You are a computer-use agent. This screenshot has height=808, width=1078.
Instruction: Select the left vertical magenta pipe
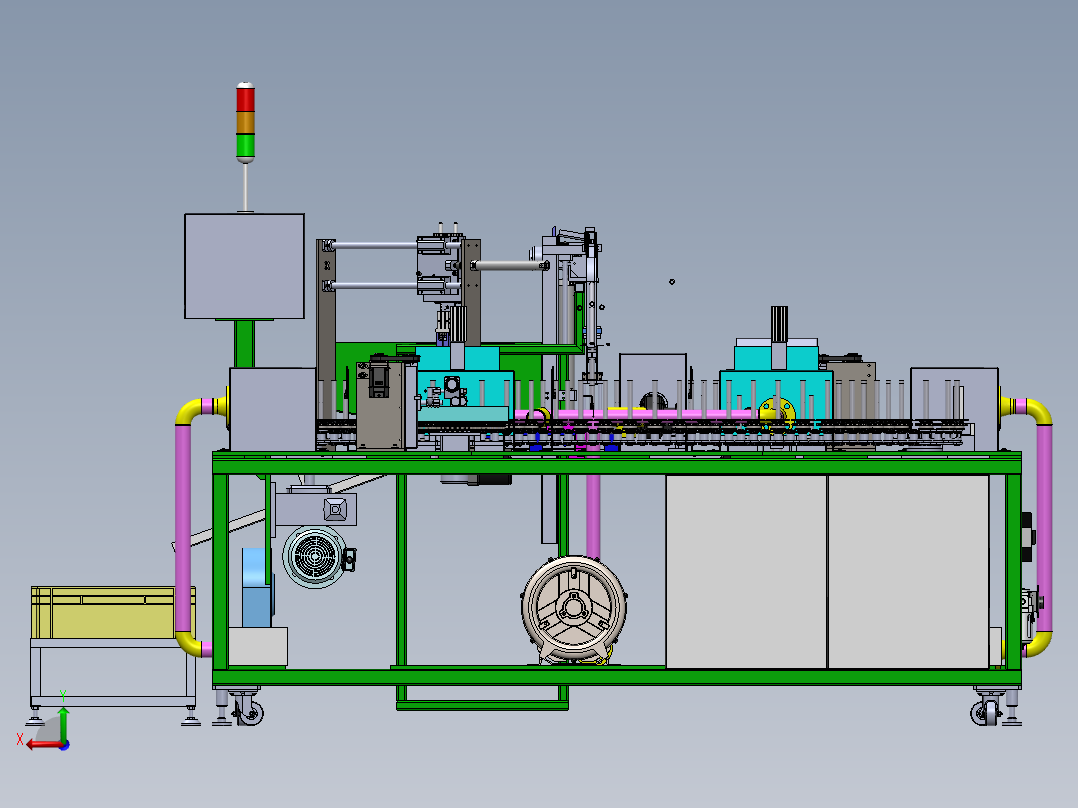[183, 528]
